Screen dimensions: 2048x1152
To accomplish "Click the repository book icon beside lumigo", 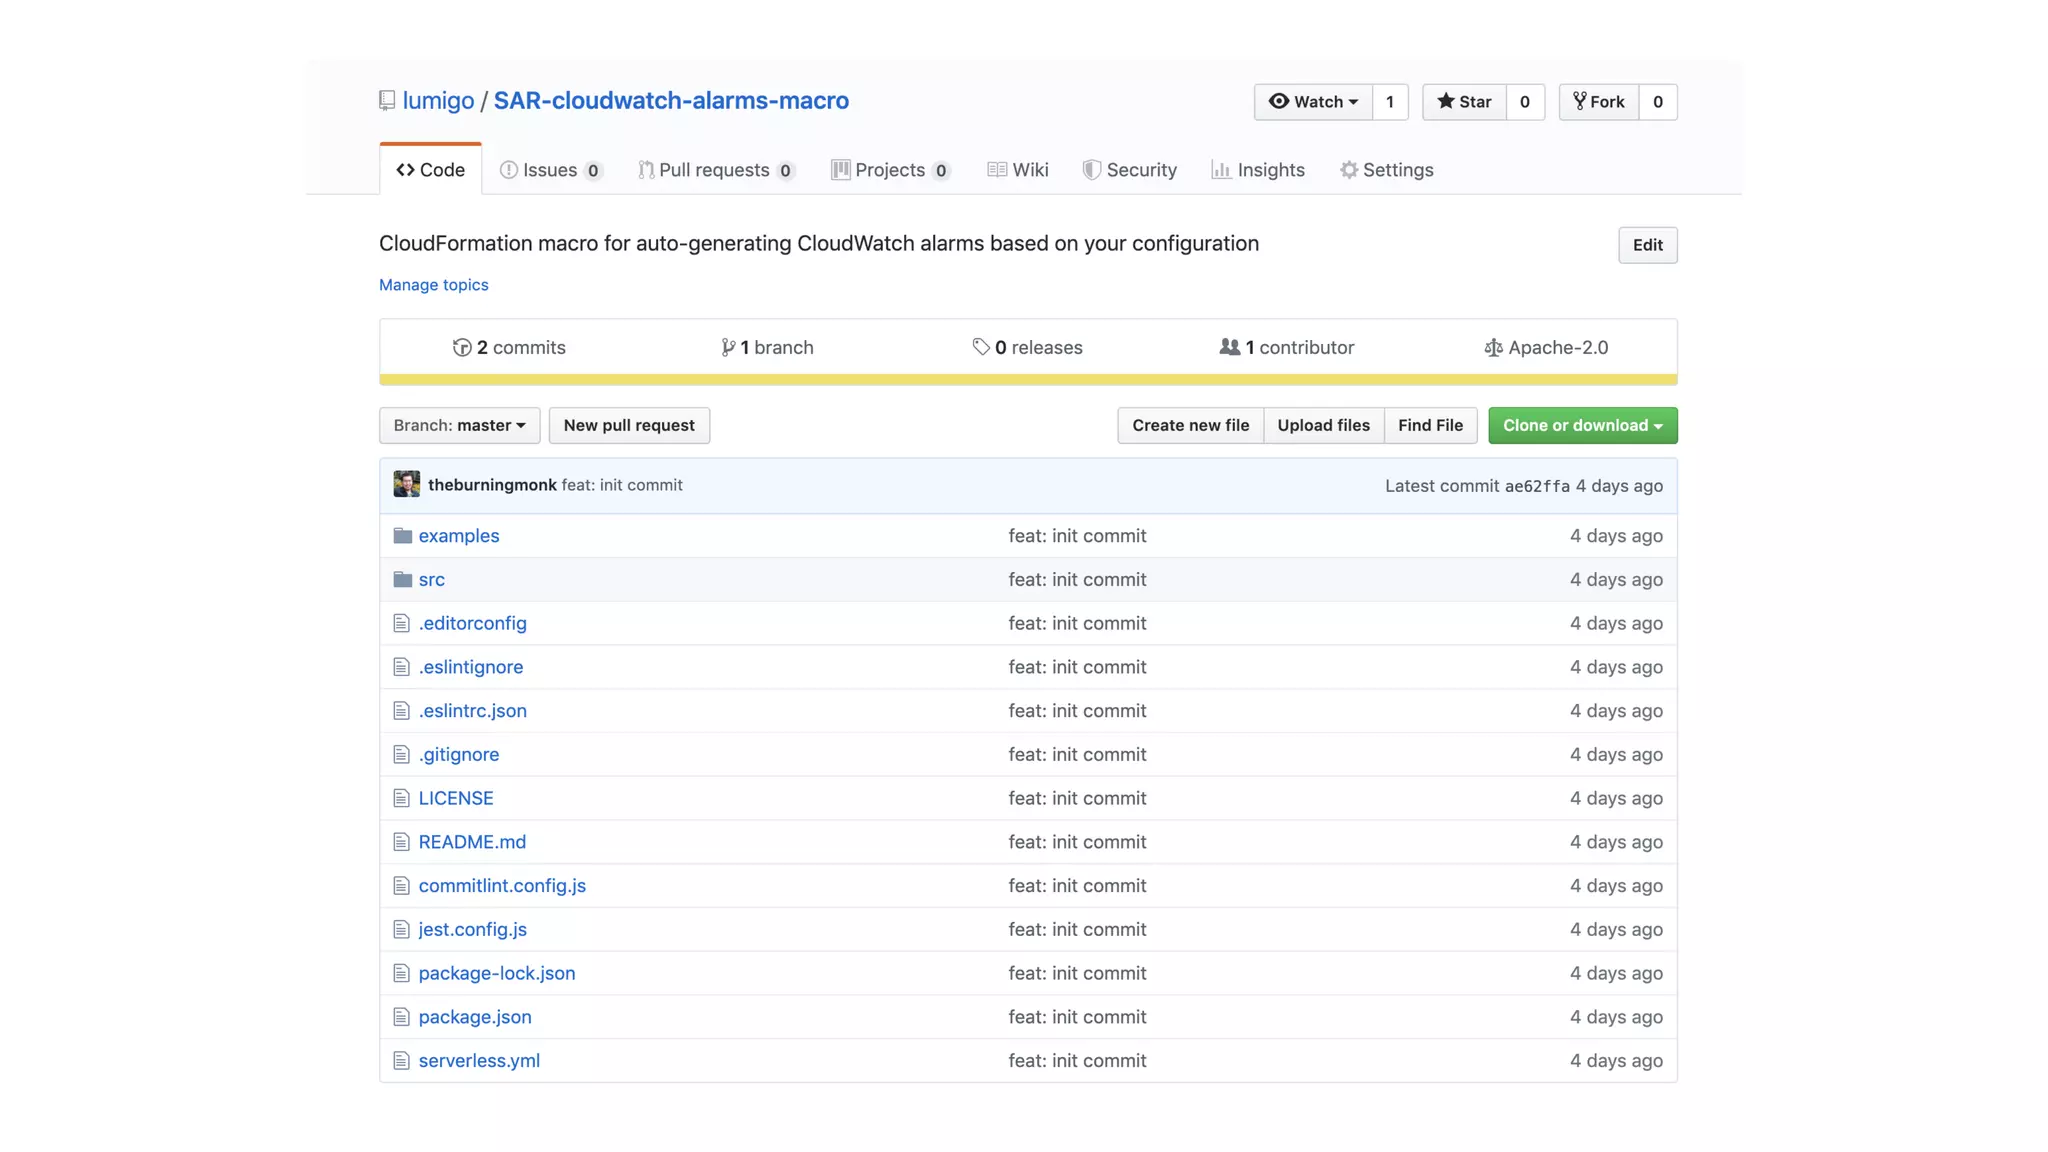I will 387,101.
